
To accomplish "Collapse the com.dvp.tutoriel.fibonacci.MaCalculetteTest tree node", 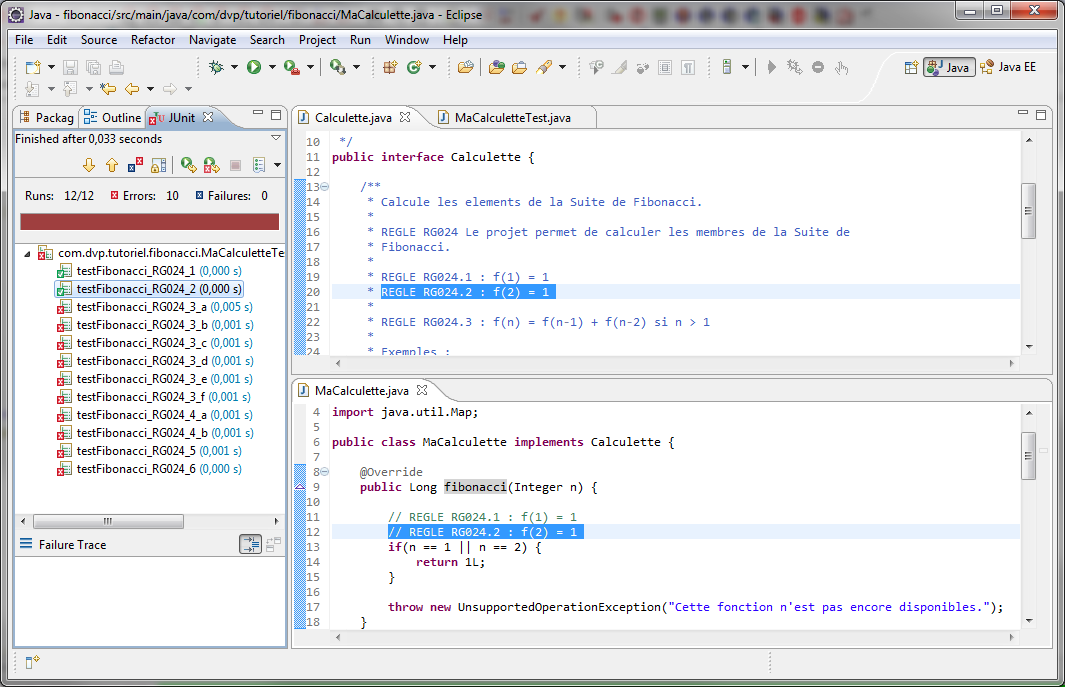I will point(26,253).
